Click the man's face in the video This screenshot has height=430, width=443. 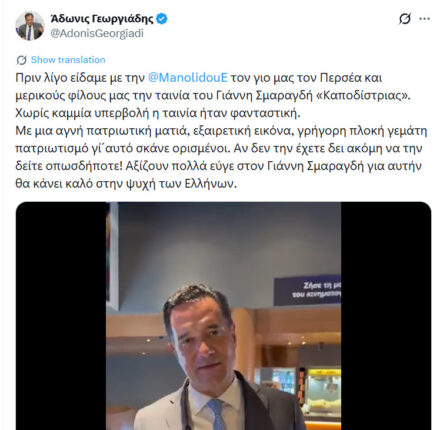point(203,343)
